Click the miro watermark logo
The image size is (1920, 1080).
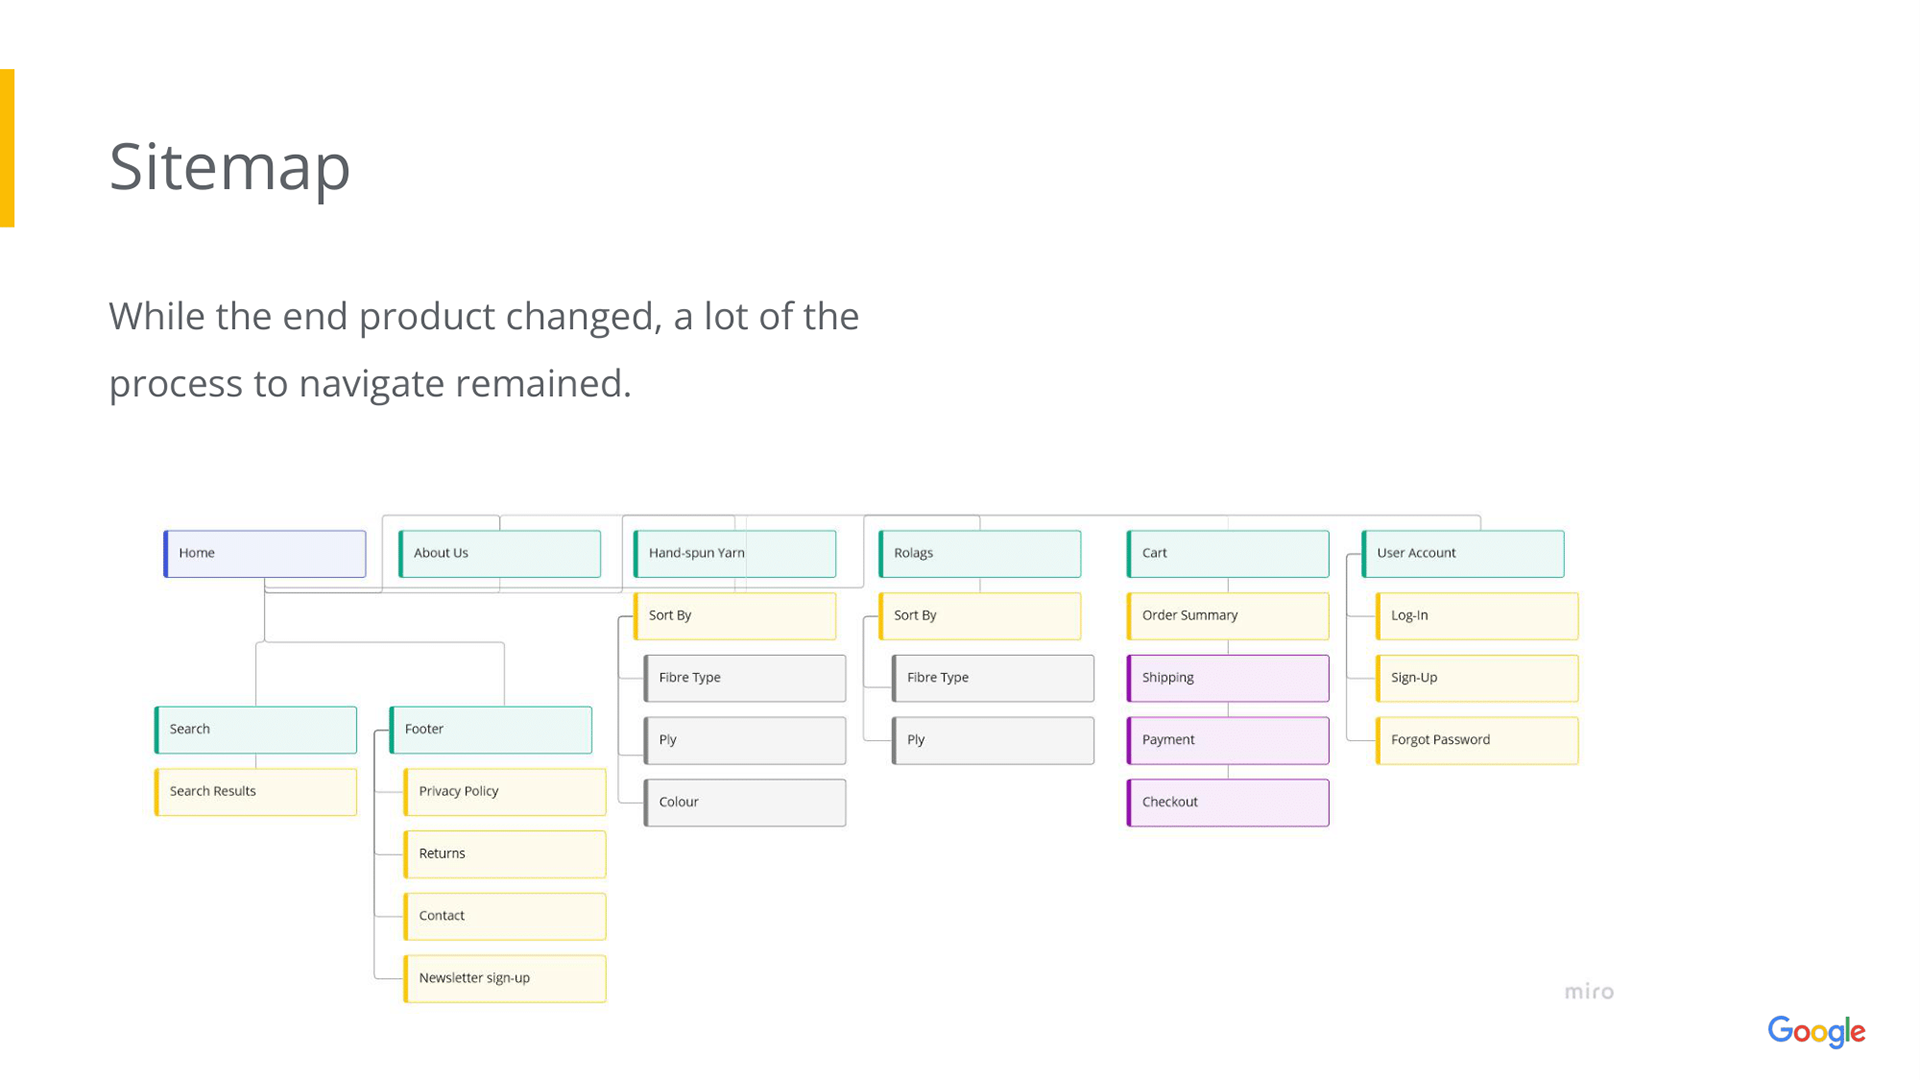(1589, 991)
